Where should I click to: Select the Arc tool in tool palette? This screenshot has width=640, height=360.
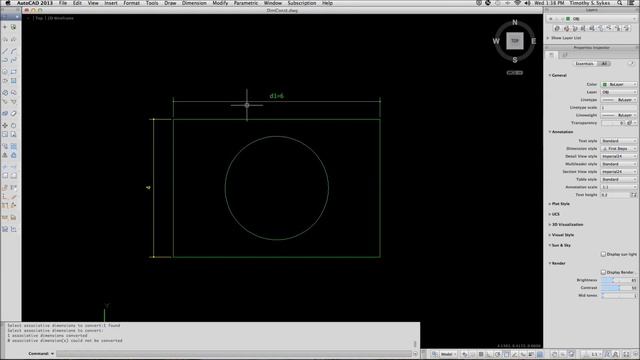coord(13,51)
